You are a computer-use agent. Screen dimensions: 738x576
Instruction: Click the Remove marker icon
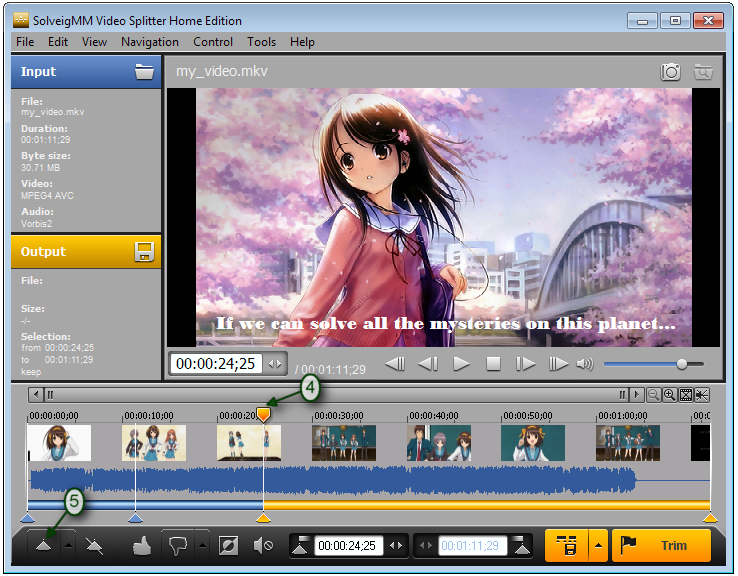94,545
